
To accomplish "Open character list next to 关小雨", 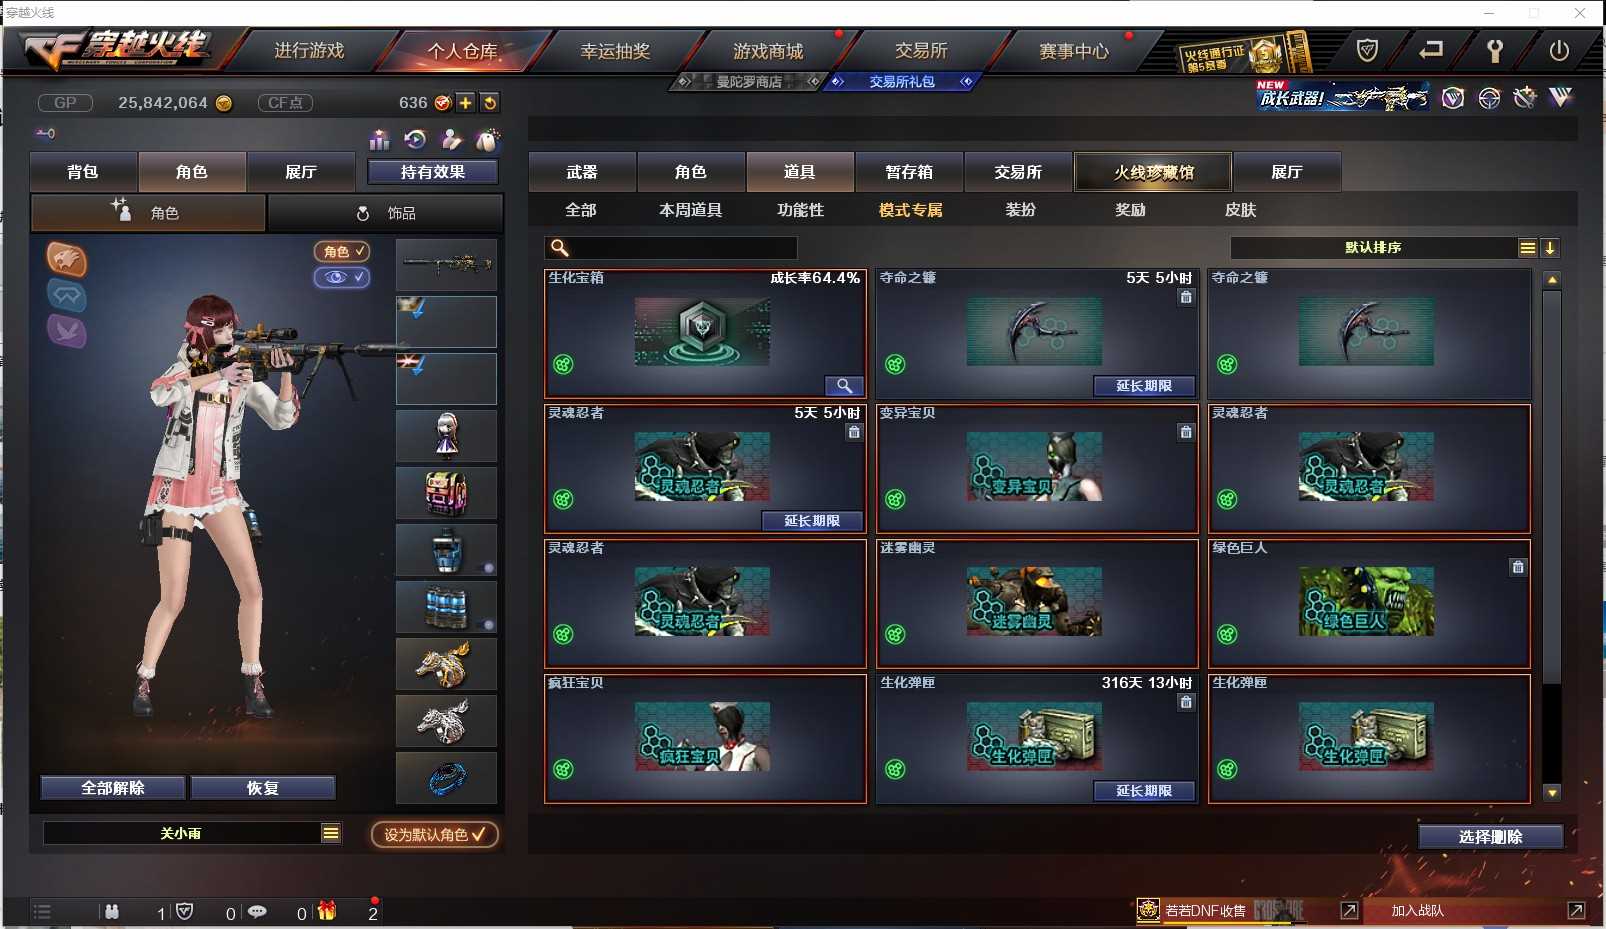I will 331,833.
